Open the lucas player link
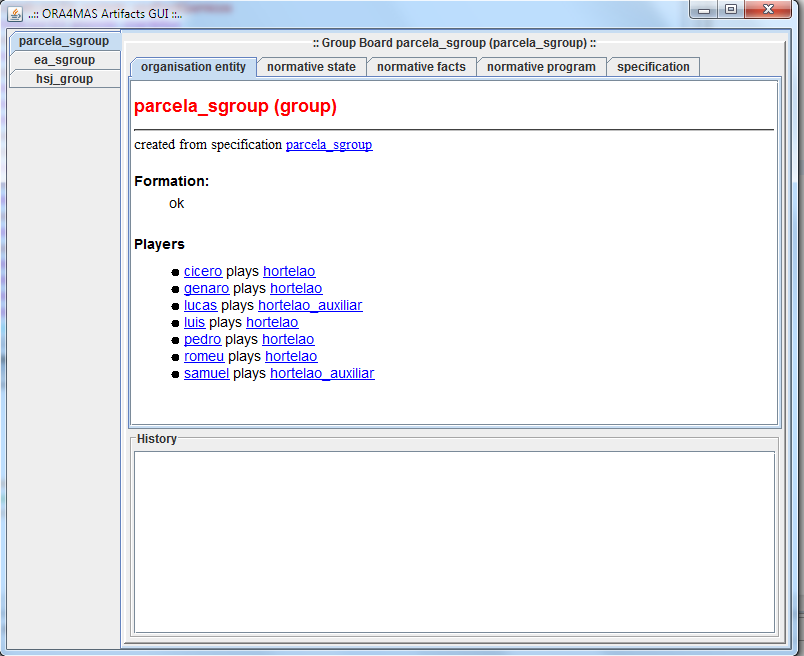804x656 pixels. (x=200, y=305)
